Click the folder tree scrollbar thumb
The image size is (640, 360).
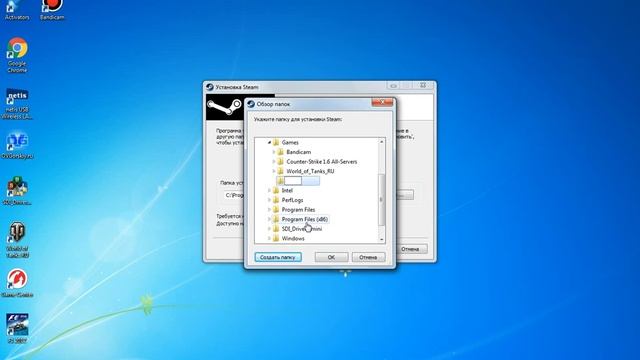coord(382,200)
